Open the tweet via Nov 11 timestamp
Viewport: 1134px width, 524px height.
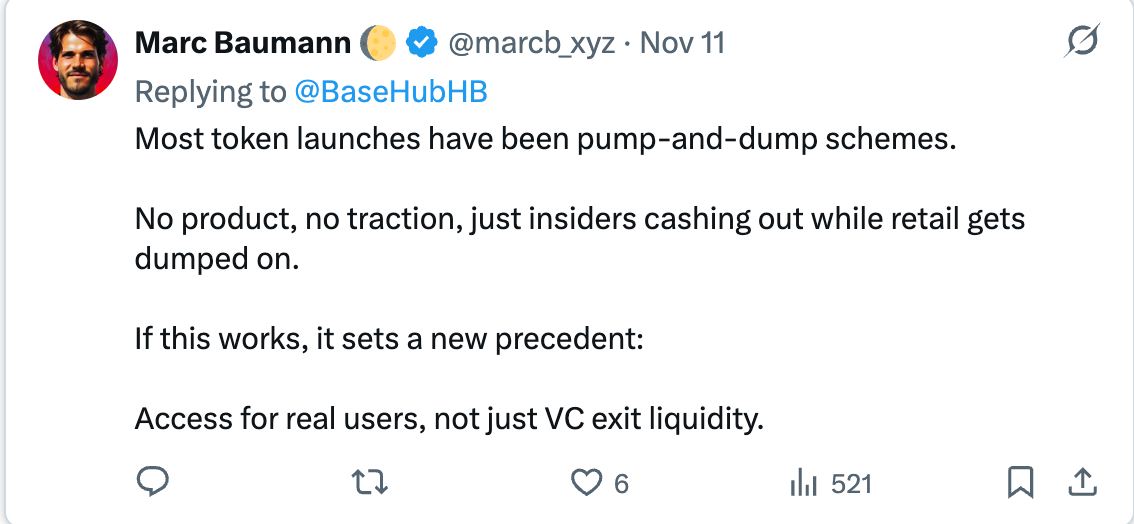(682, 43)
